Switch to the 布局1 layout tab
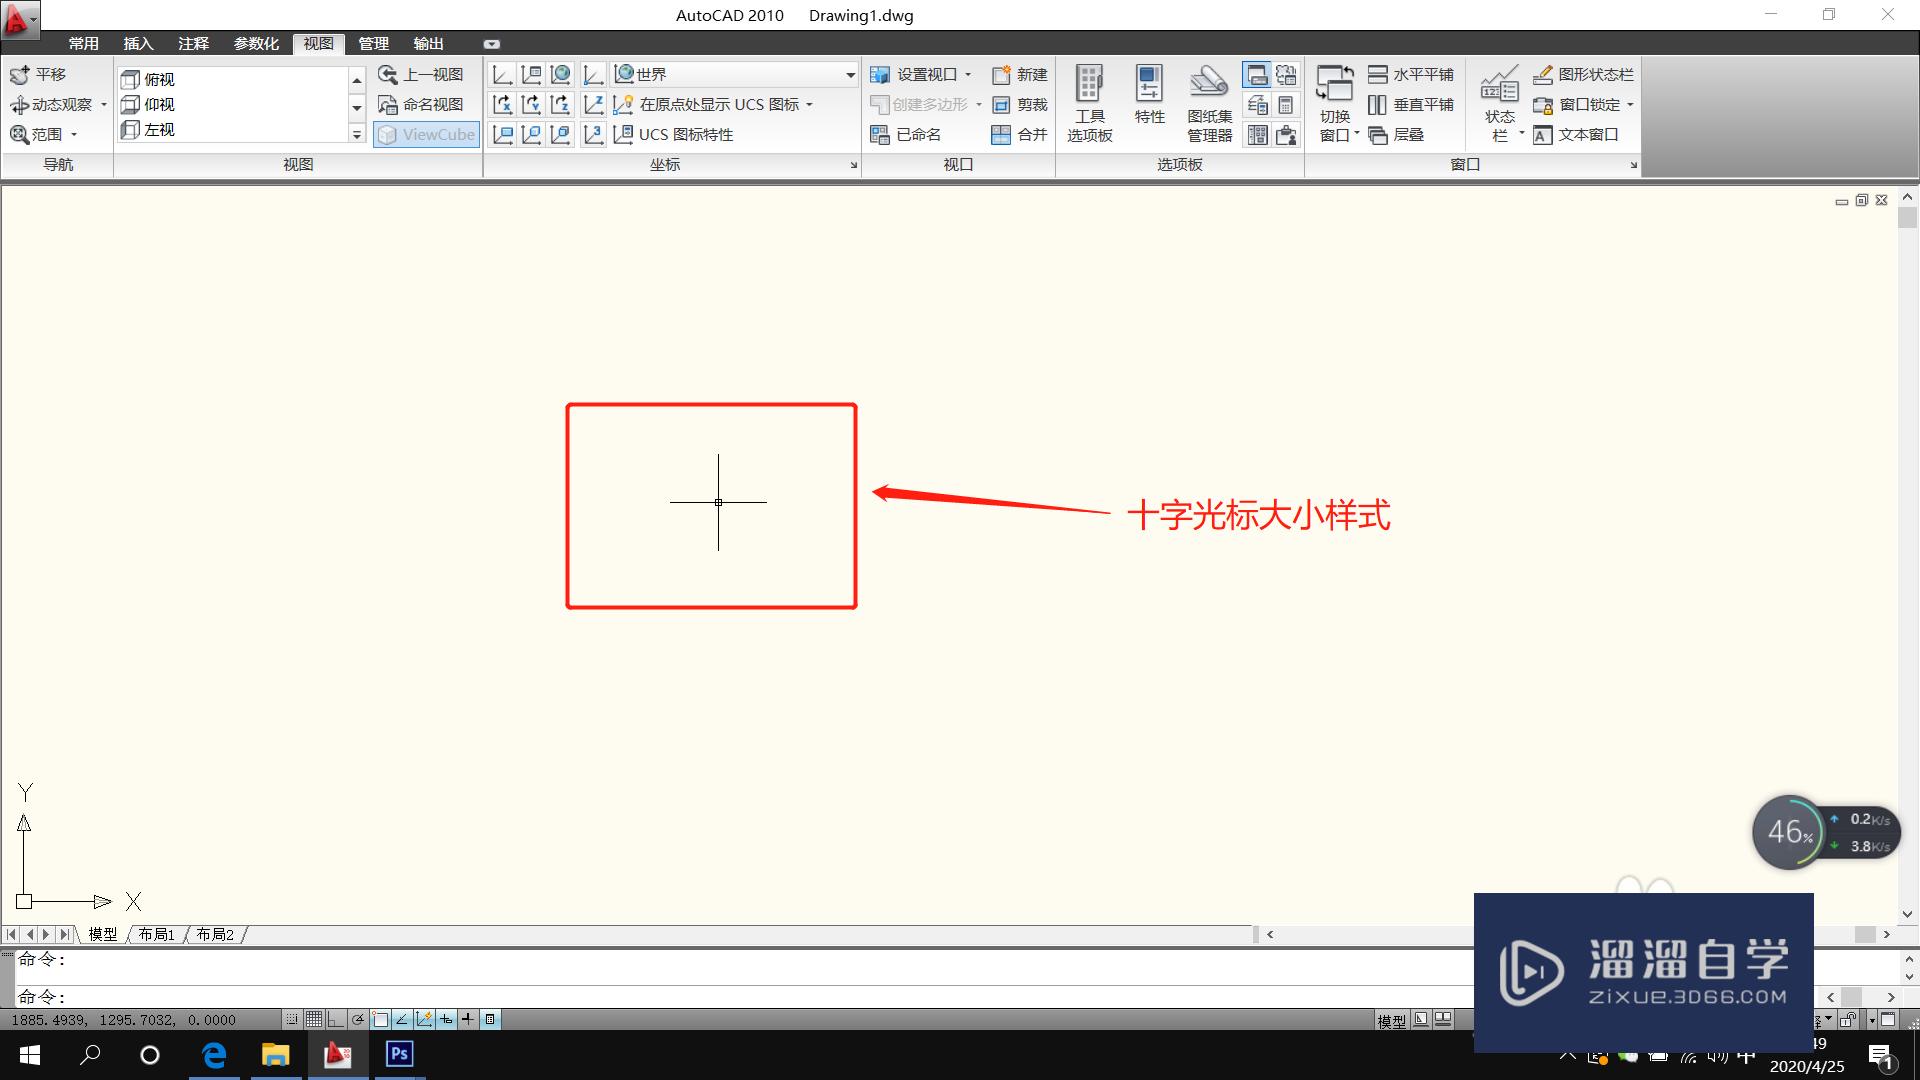The image size is (1920, 1080). (x=157, y=934)
